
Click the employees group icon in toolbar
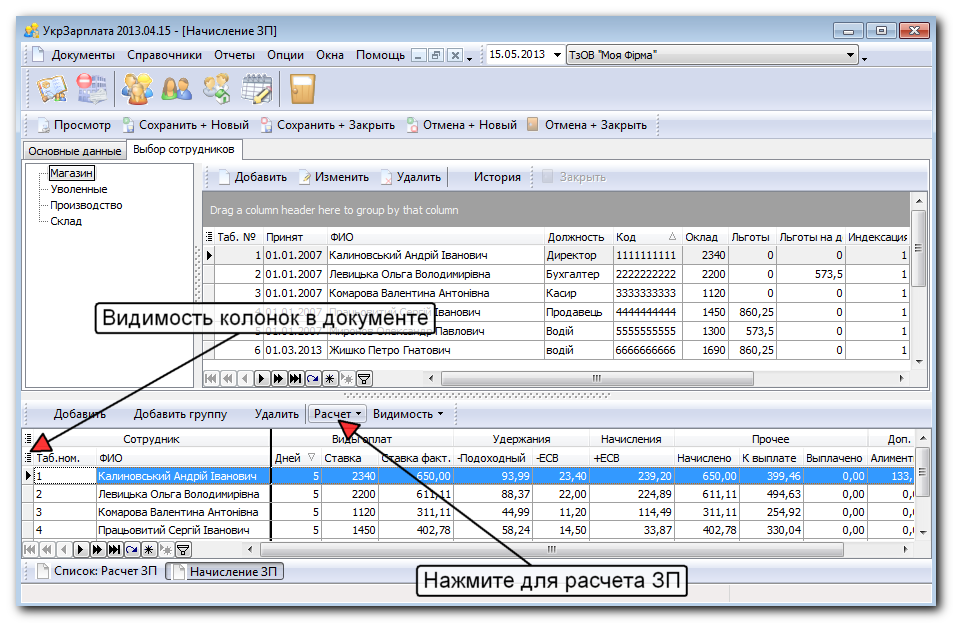coord(138,89)
